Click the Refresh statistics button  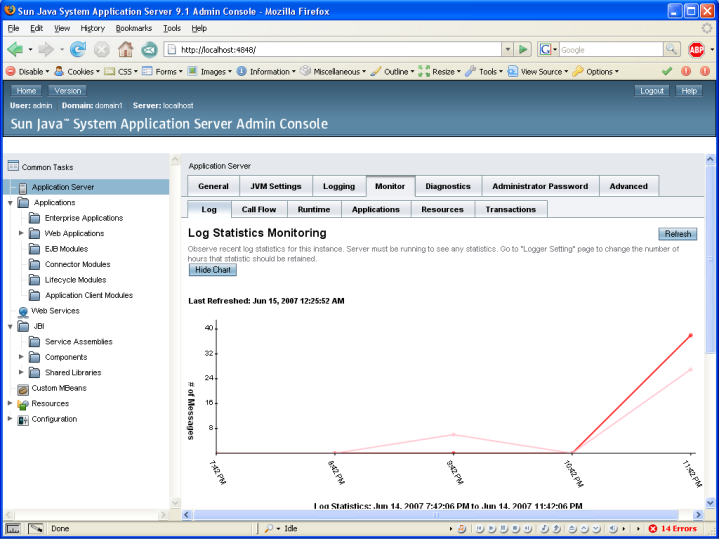pos(678,234)
